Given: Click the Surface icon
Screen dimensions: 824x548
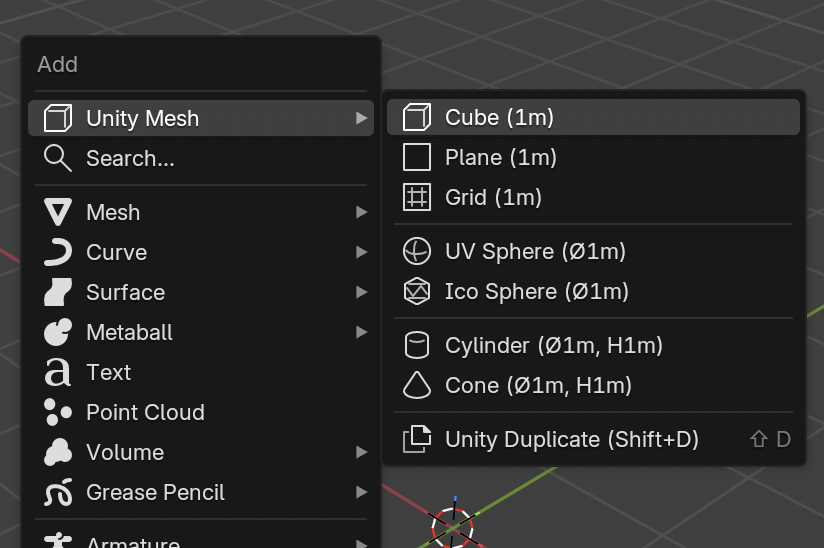Looking at the screenshot, I should (58, 292).
